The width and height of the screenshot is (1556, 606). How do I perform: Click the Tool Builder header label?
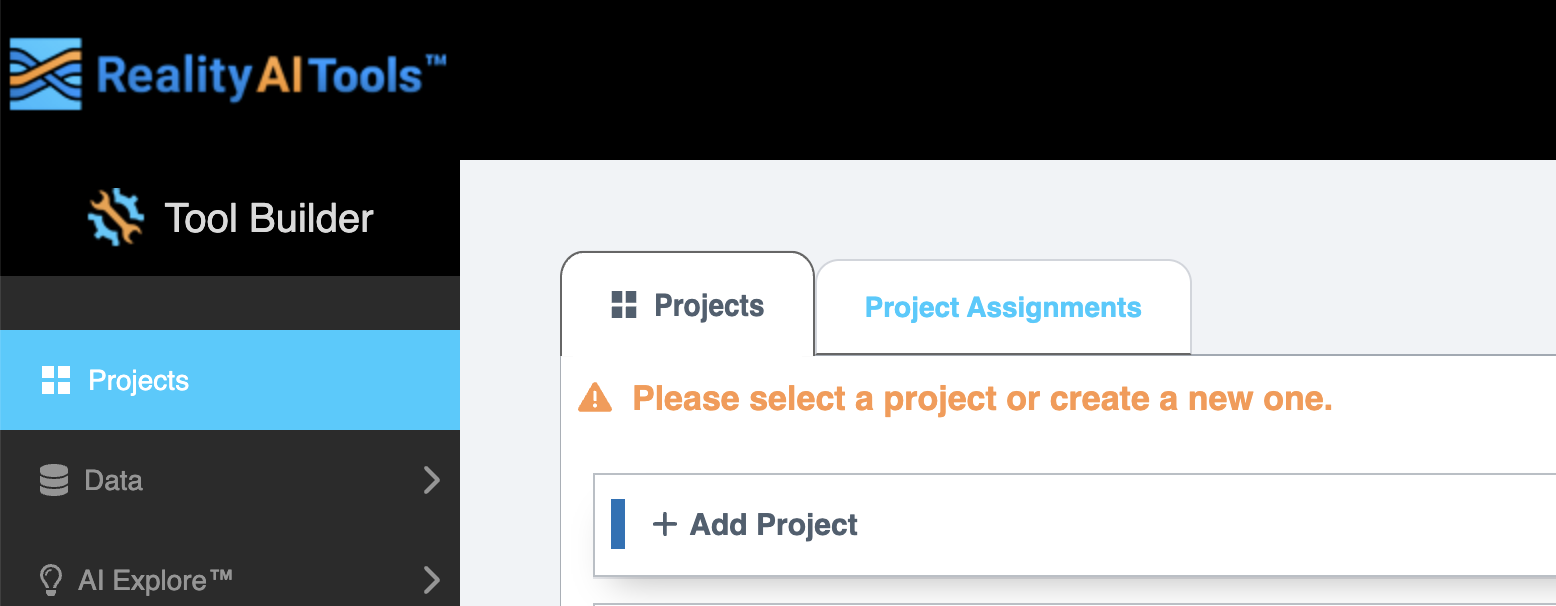click(268, 218)
